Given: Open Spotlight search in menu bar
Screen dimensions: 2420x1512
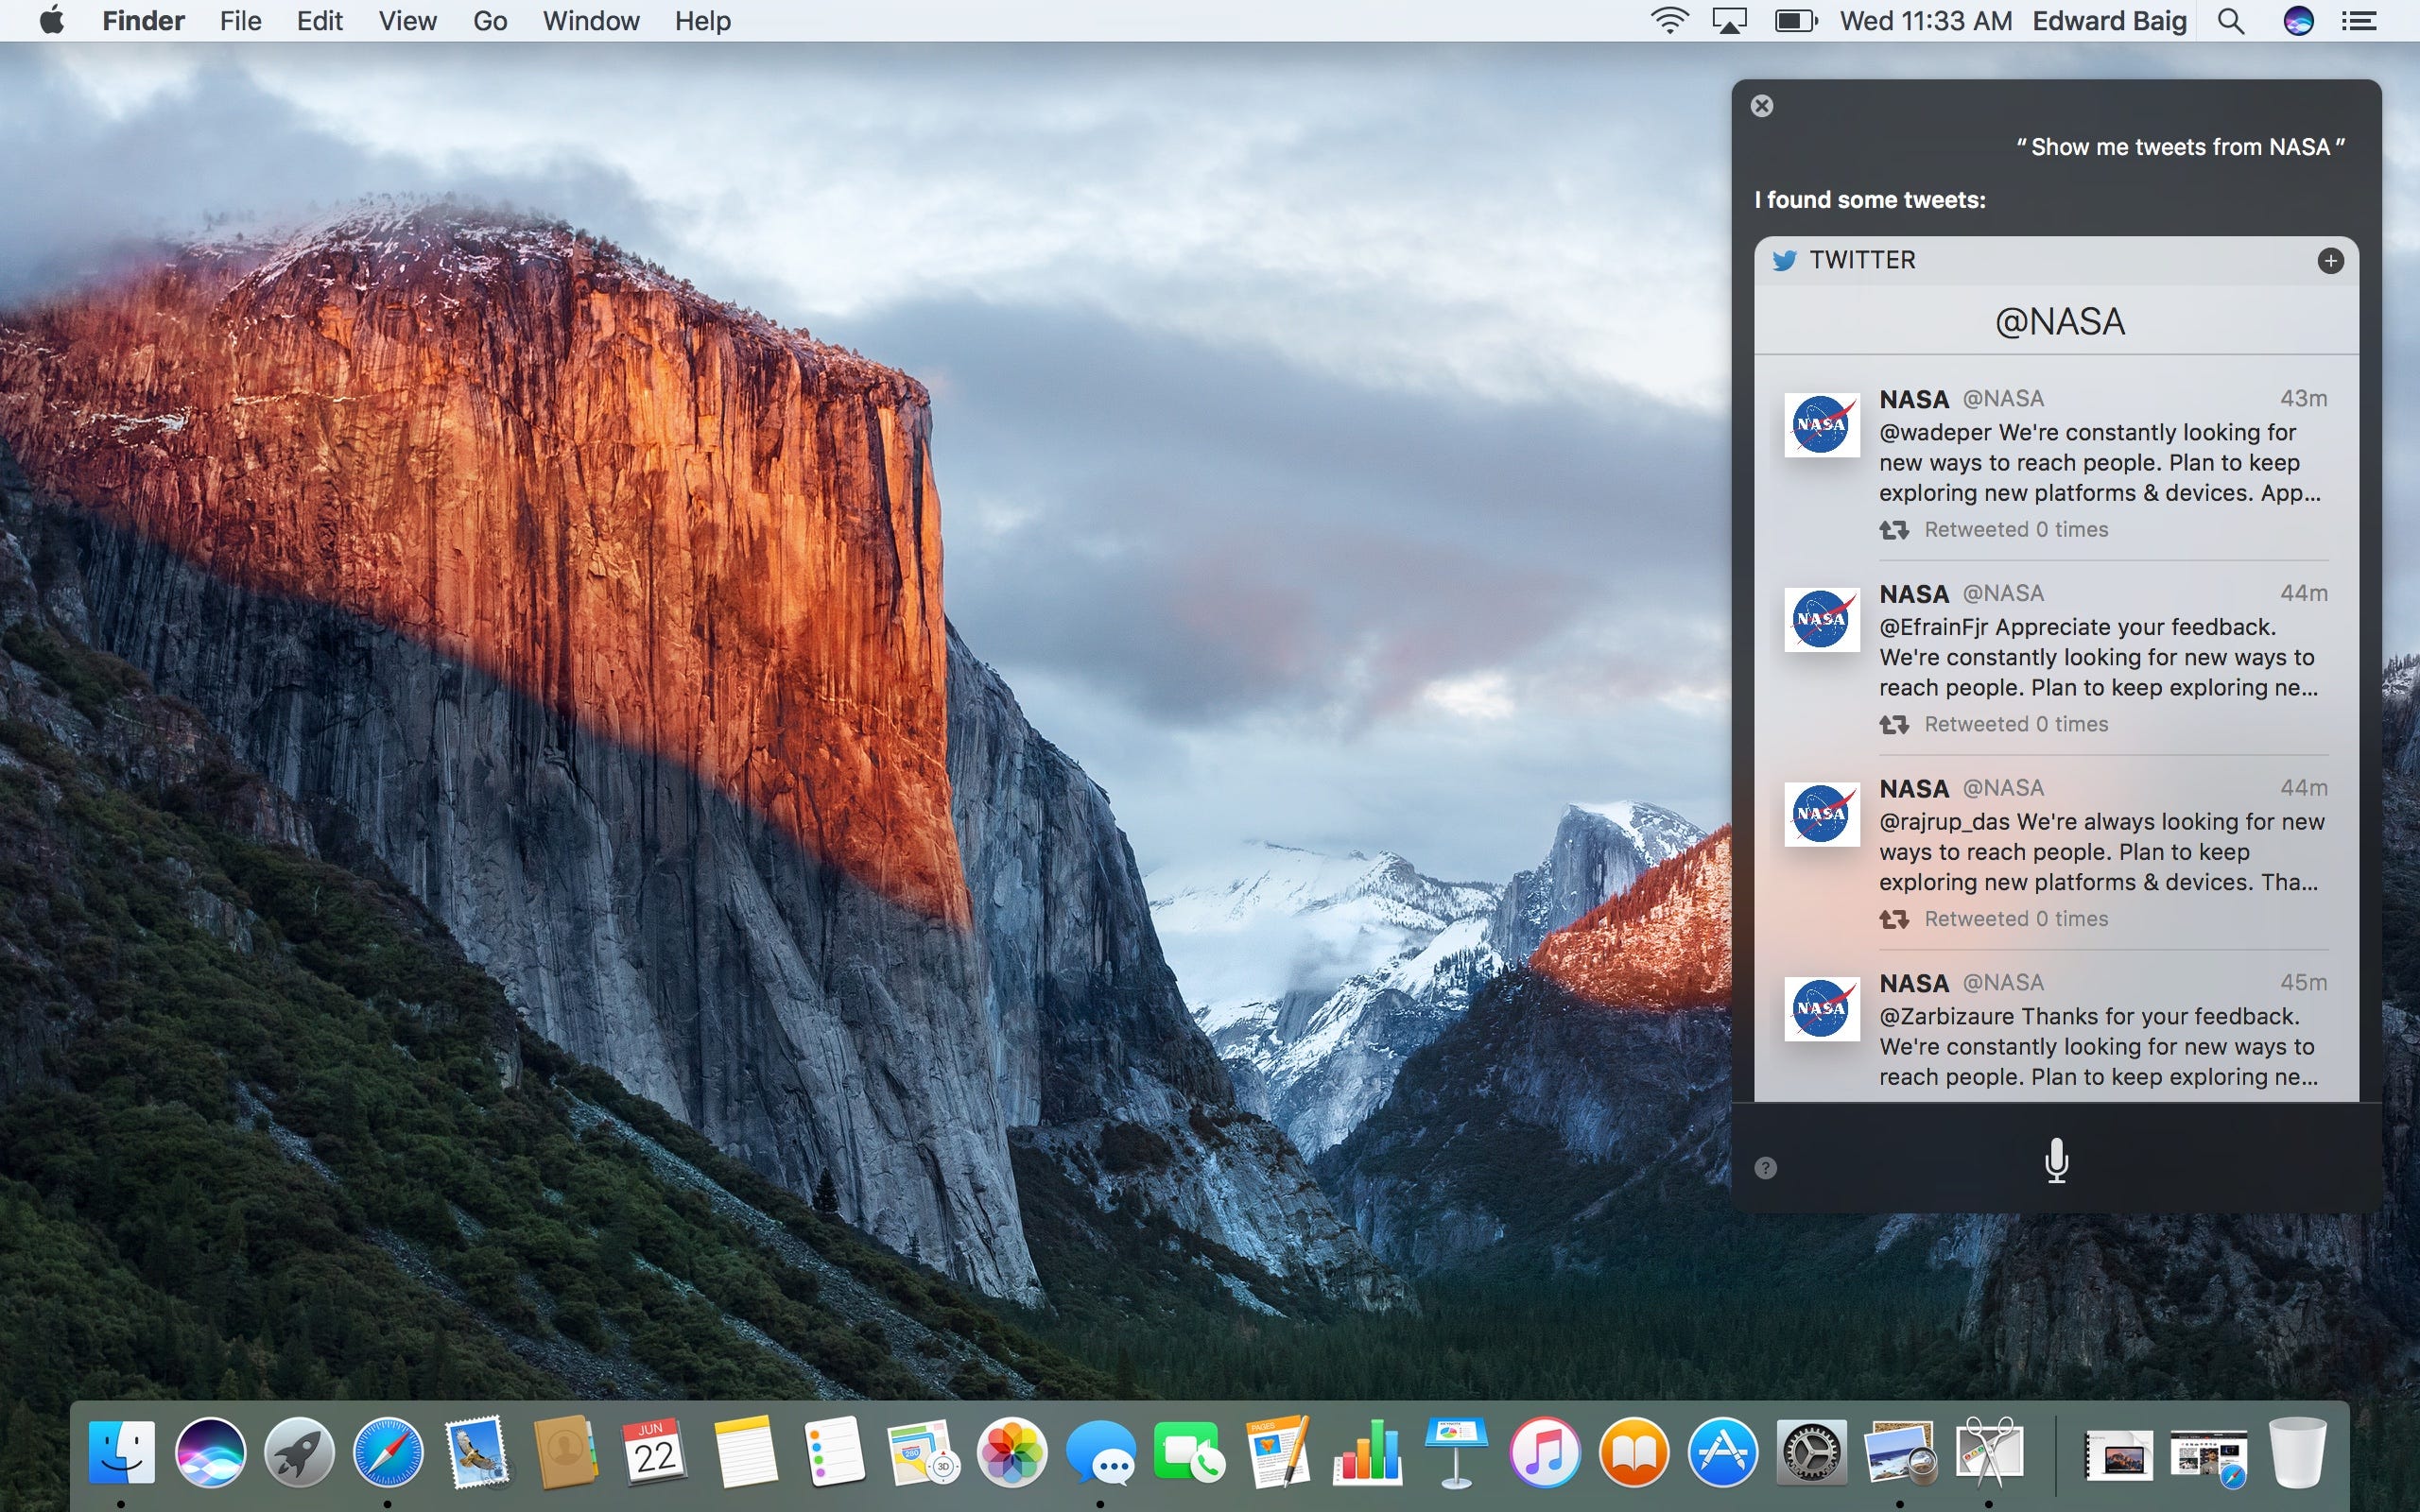Looking at the screenshot, I should (2230, 21).
